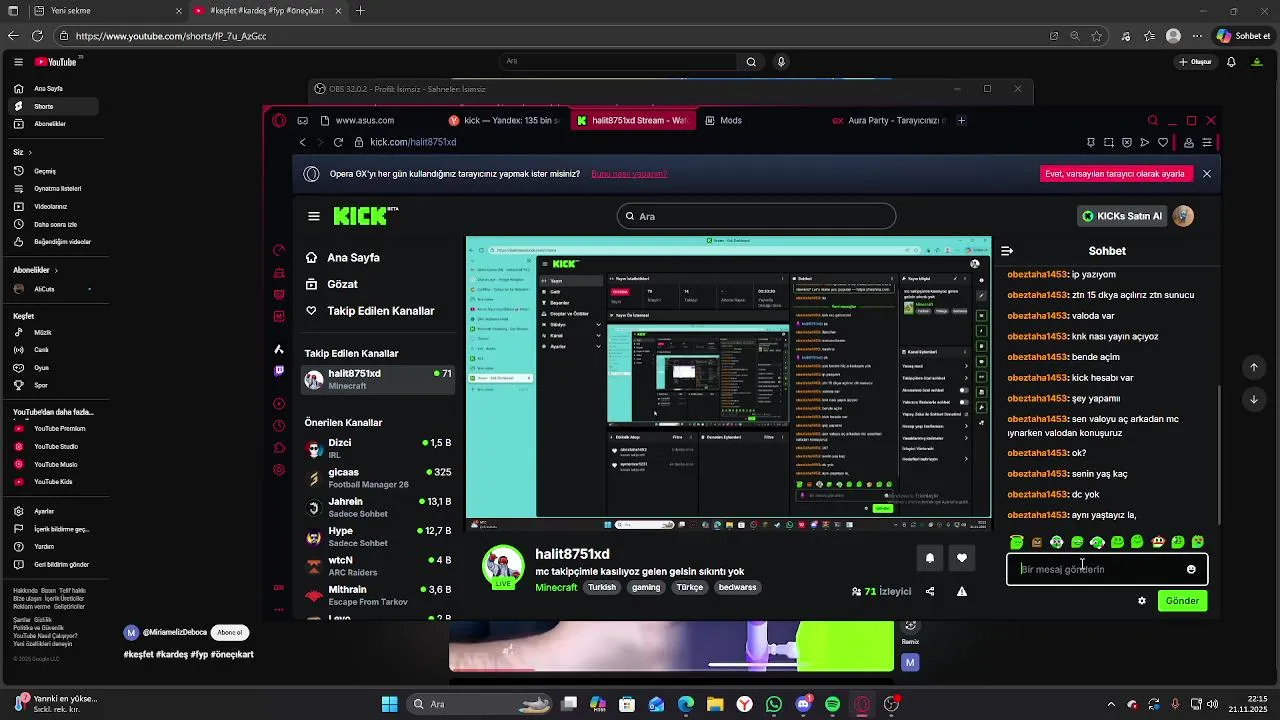
Task: Refresh the Edge page
Action: 37,36
